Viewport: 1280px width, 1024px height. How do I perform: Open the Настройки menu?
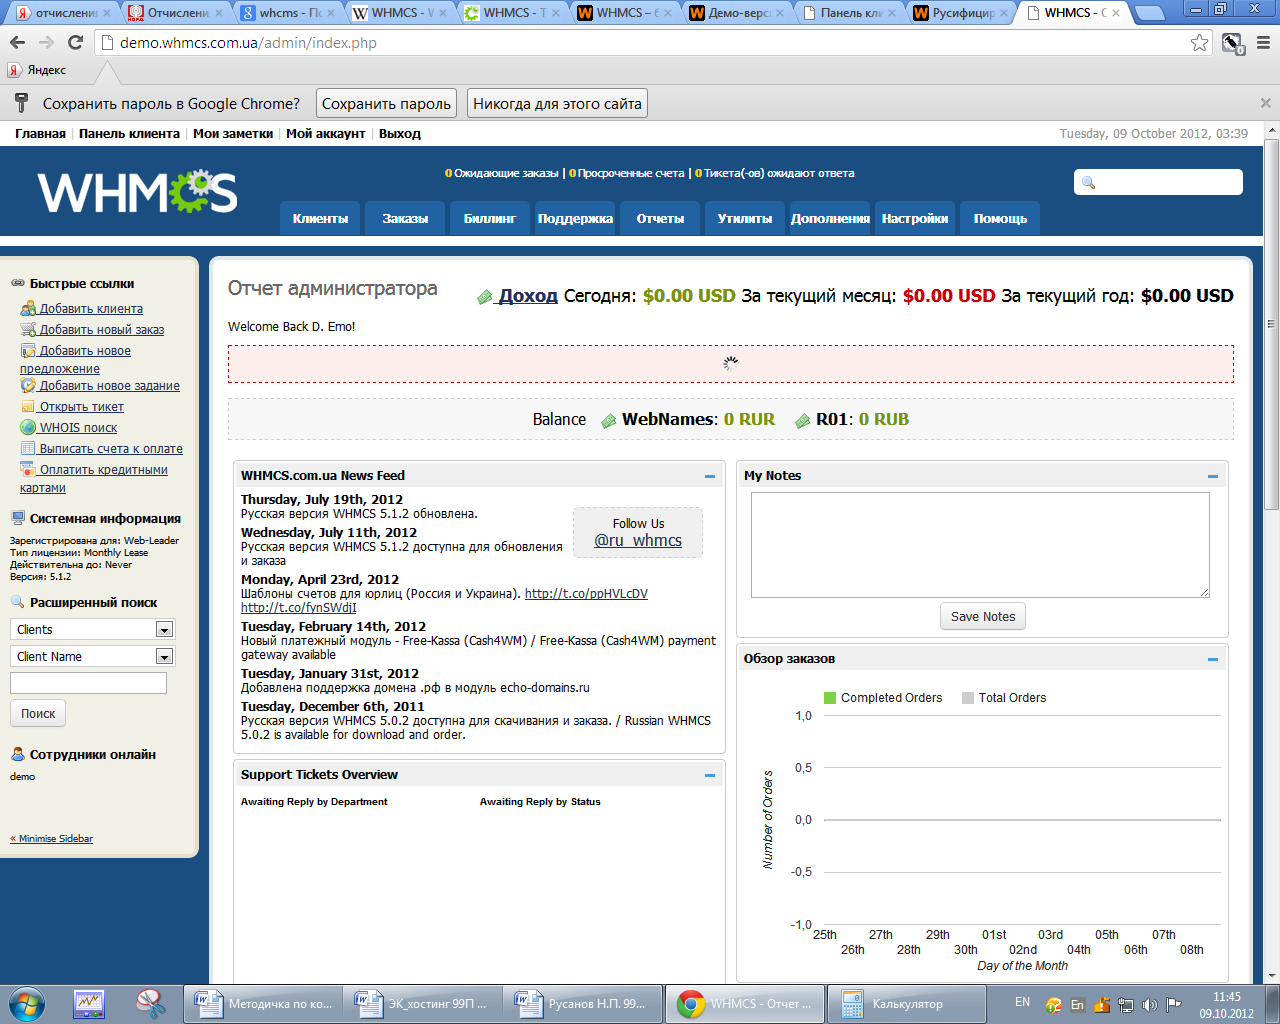tap(915, 218)
